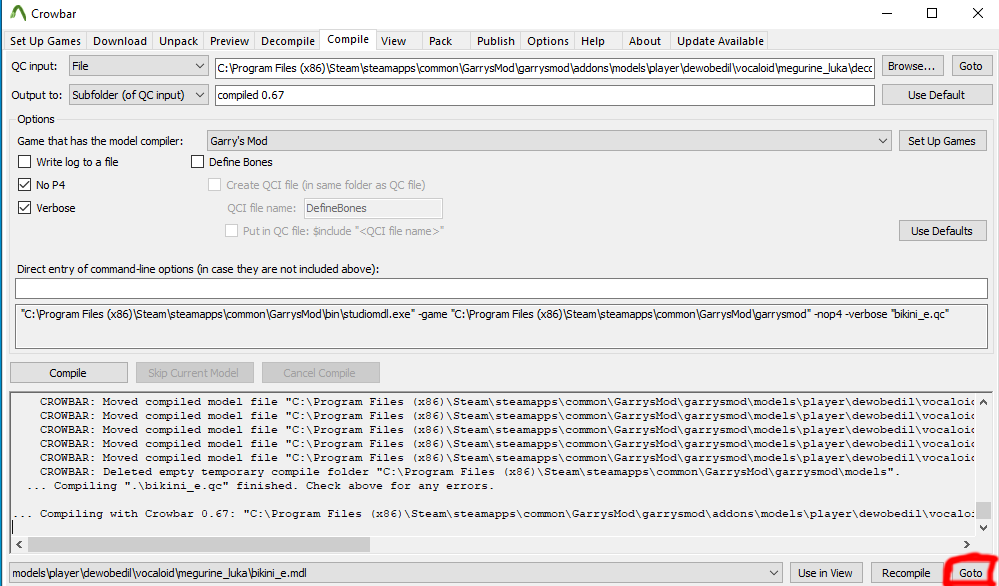
Task: Select the Compile tab
Action: [x=348, y=39]
